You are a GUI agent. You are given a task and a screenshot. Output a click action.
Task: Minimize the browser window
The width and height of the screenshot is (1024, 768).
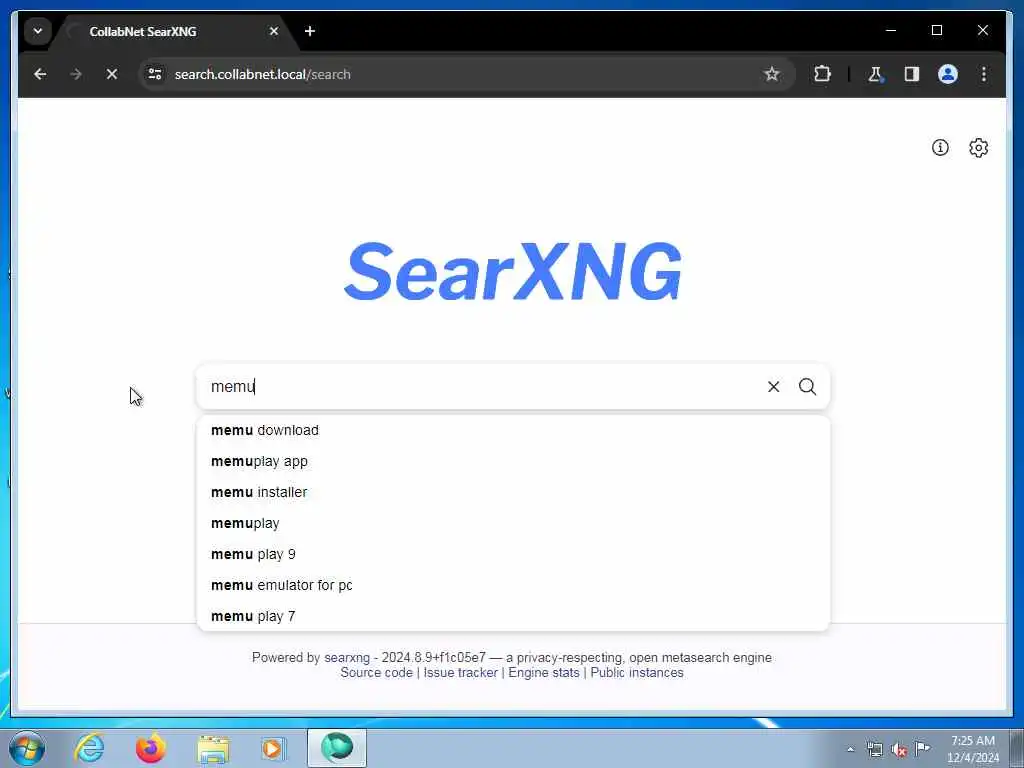(x=891, y=30)
